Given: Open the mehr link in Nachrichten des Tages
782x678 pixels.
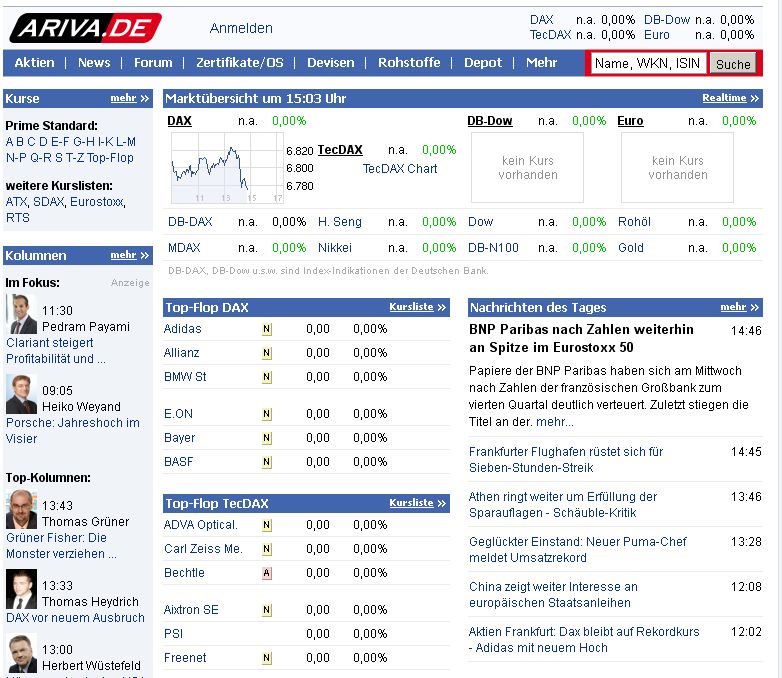Looking at the screenshot, I should point(740,307).
